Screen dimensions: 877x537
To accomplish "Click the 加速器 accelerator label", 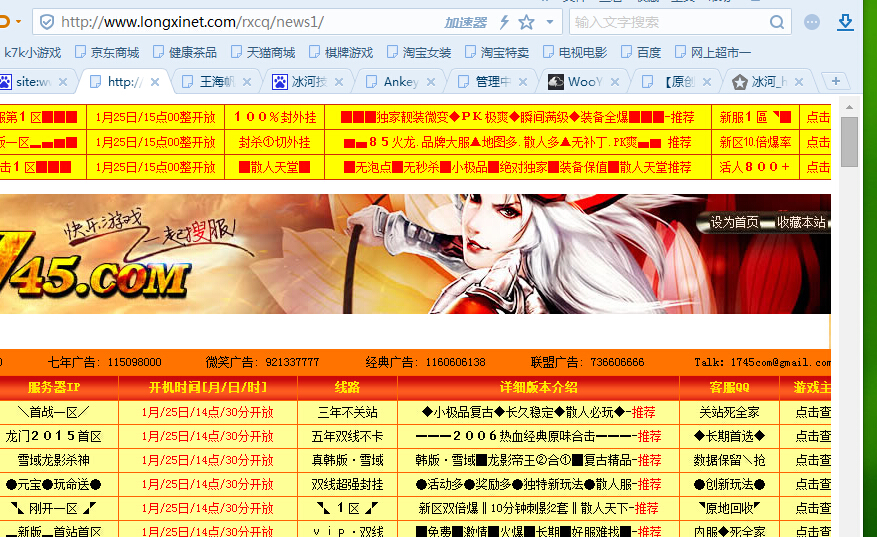I will tap(465, 22).
